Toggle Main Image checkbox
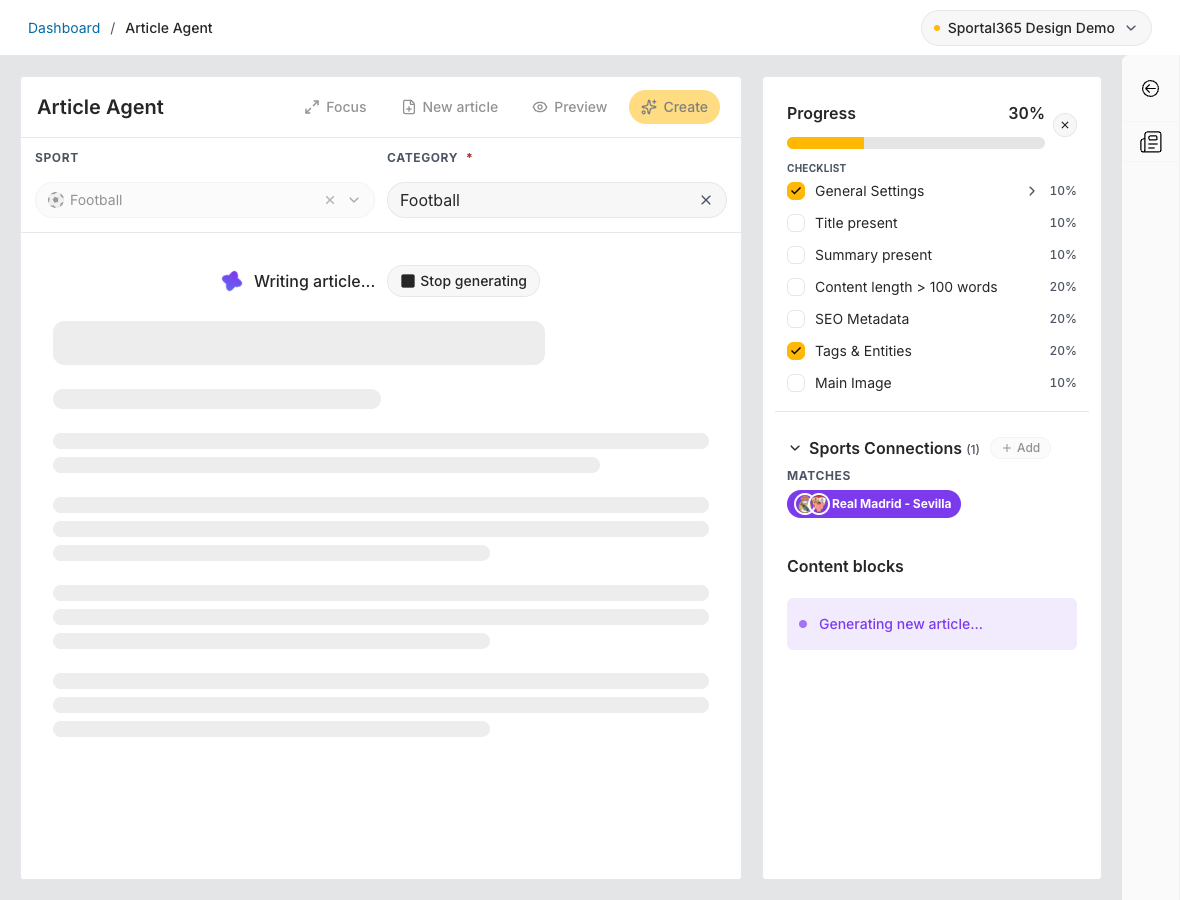The width and height of the screenshot is (1180, 900). tap(795, 383)
